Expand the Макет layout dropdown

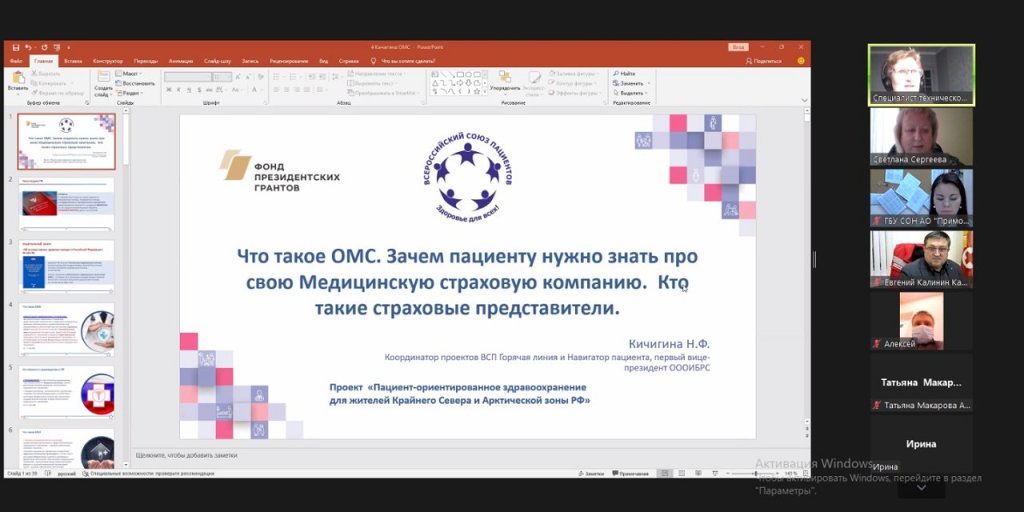(130, 73)
